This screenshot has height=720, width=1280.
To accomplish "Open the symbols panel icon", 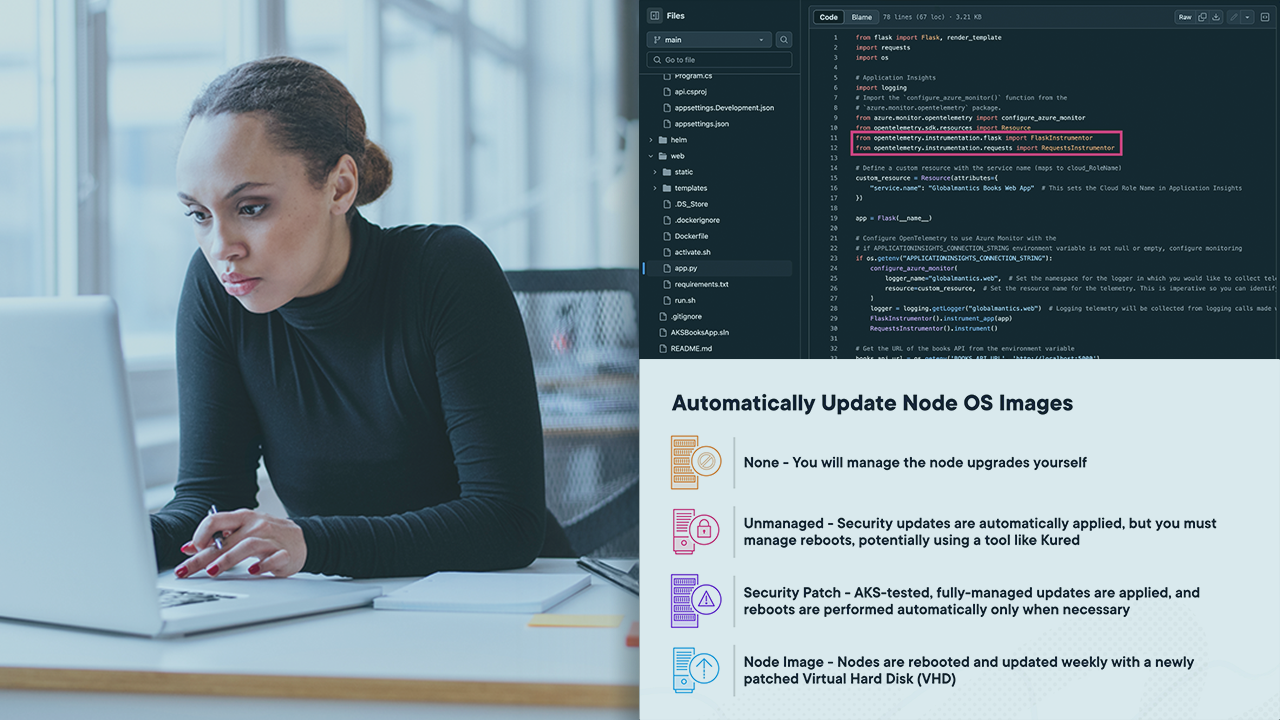I will (1264, 17).
